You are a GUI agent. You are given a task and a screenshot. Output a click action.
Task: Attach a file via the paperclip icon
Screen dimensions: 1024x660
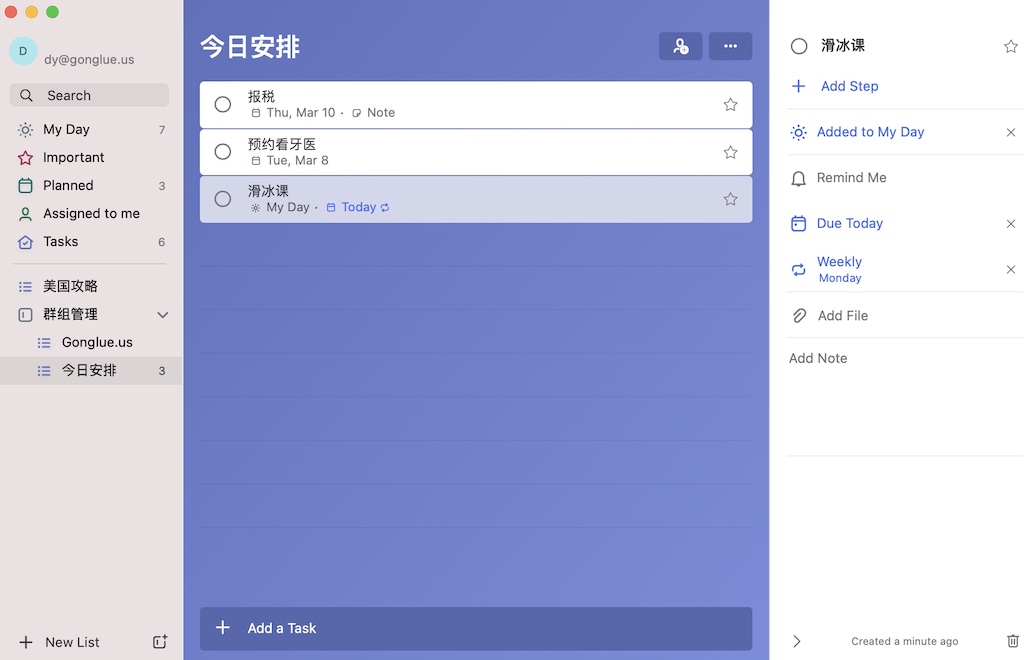[798, 315]
